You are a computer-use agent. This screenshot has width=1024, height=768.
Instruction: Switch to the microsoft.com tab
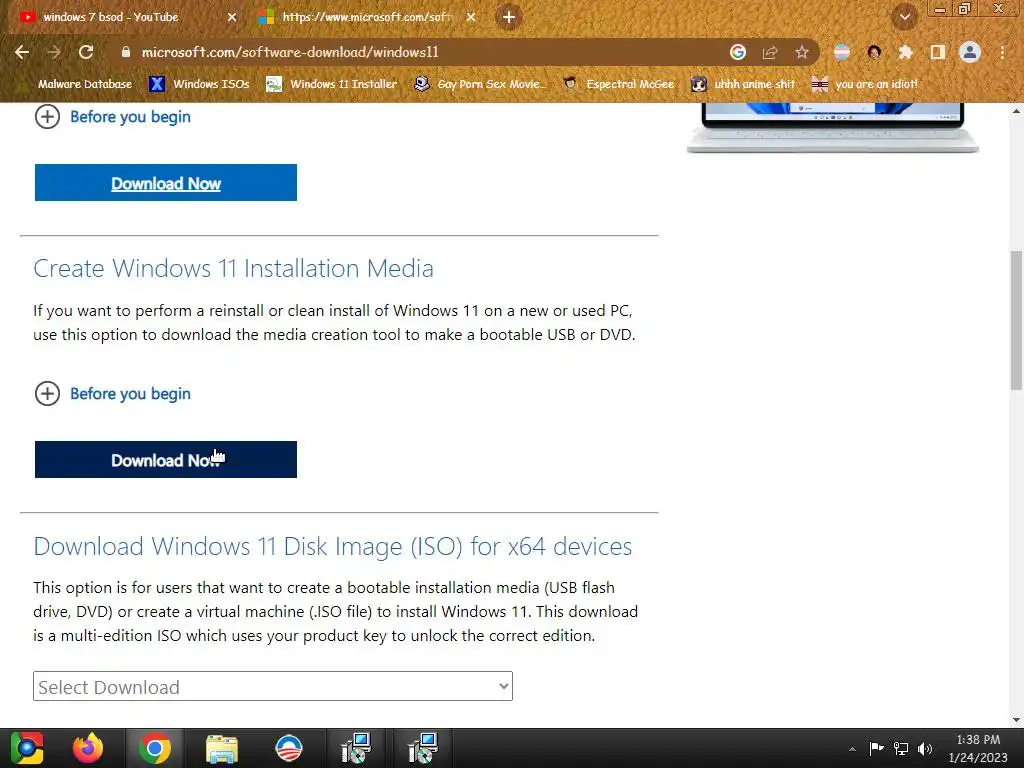pyautogui.click(x=368, y=17)
